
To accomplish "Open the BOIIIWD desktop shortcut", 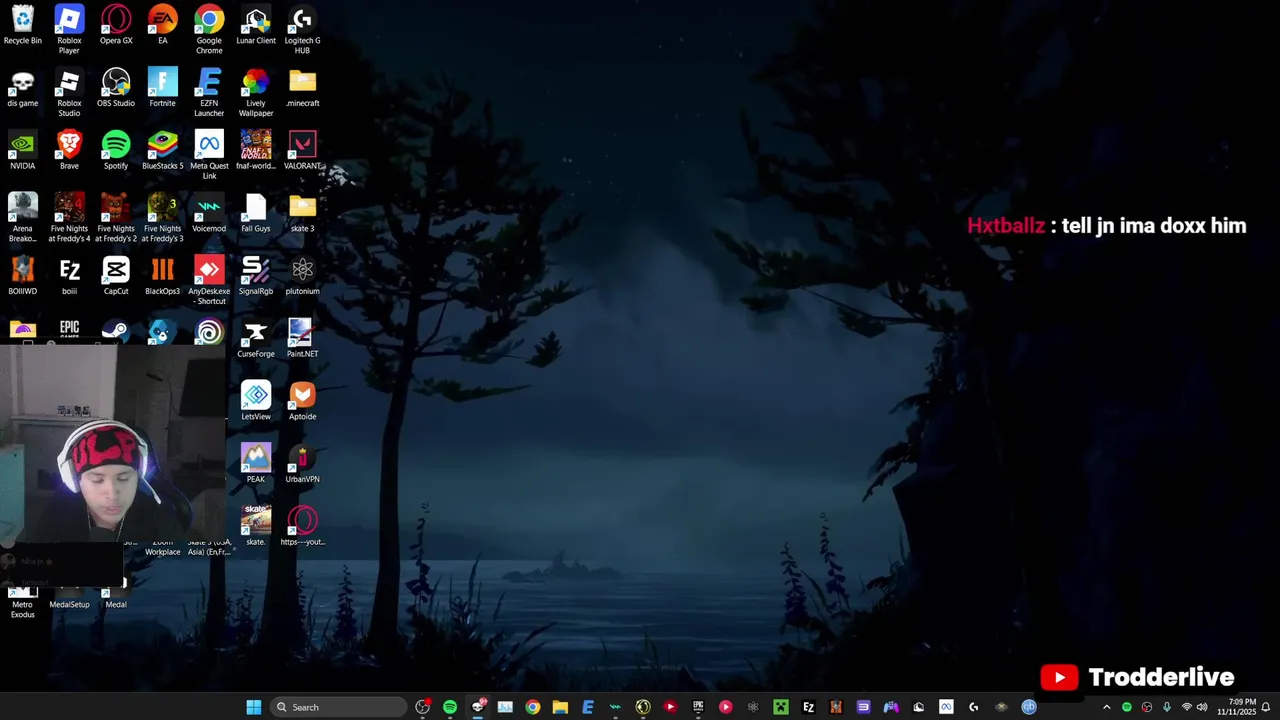I will click(x=22, y=276).
